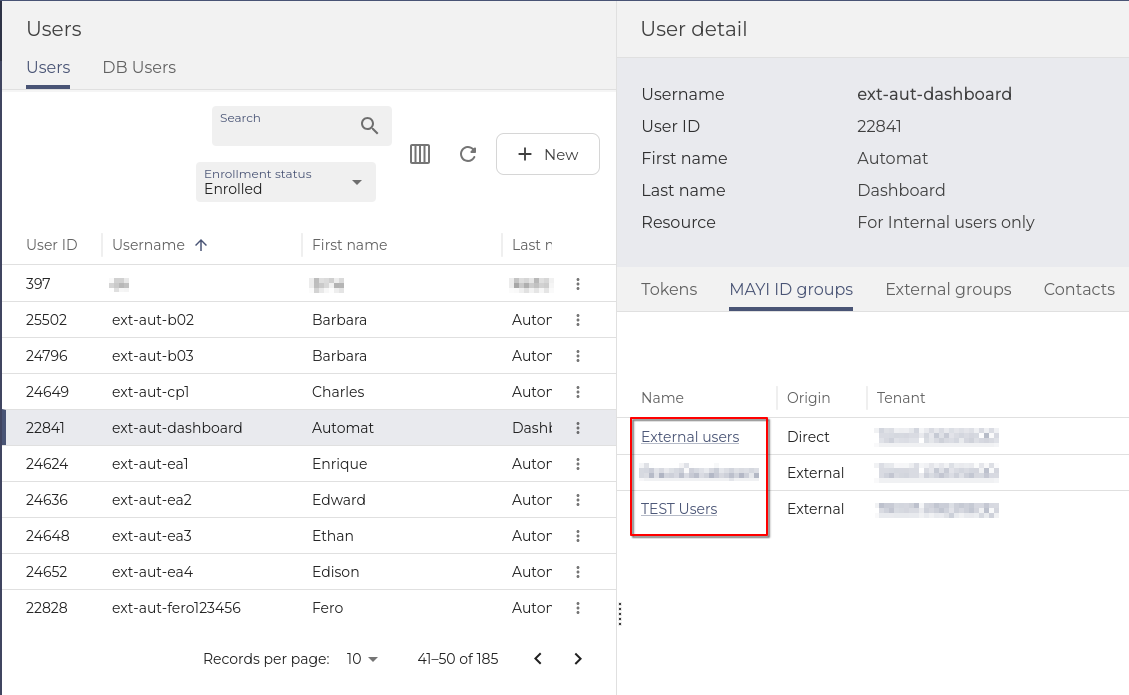
Task: Go to the next page of records
Action: [x=578, y=658]
